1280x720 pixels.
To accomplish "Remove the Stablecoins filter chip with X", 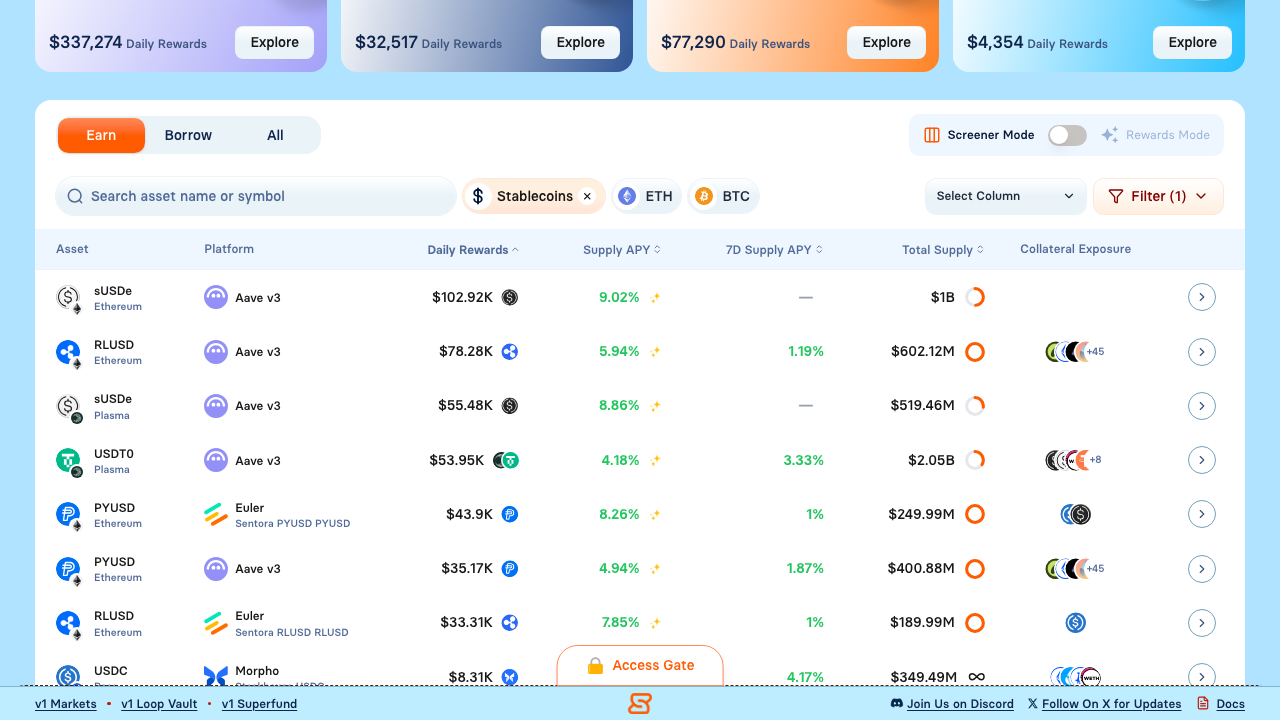I will (587, 196).
